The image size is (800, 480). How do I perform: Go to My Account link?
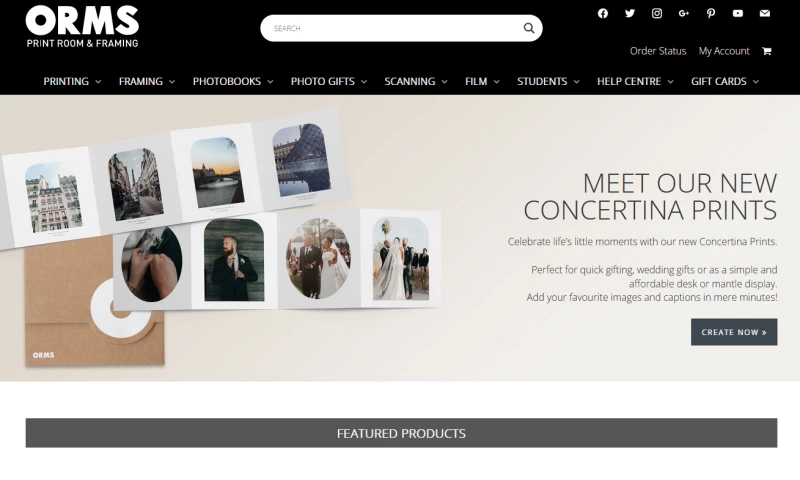(724, 51)
